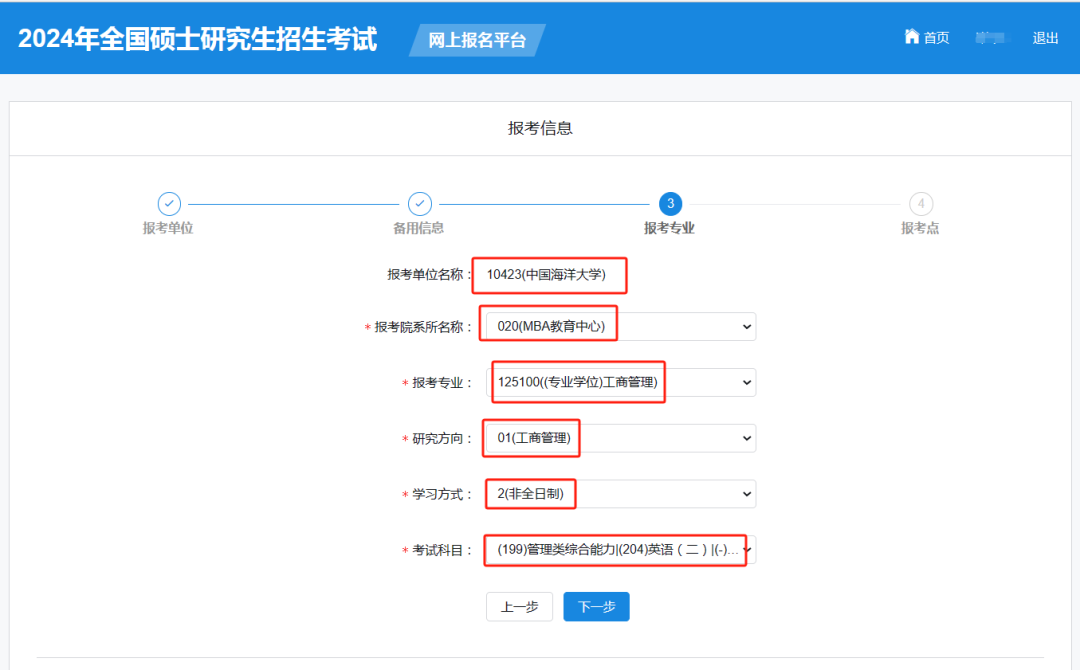
Task: Select the 报考专业 step label
Action: [x=669, y=228]
